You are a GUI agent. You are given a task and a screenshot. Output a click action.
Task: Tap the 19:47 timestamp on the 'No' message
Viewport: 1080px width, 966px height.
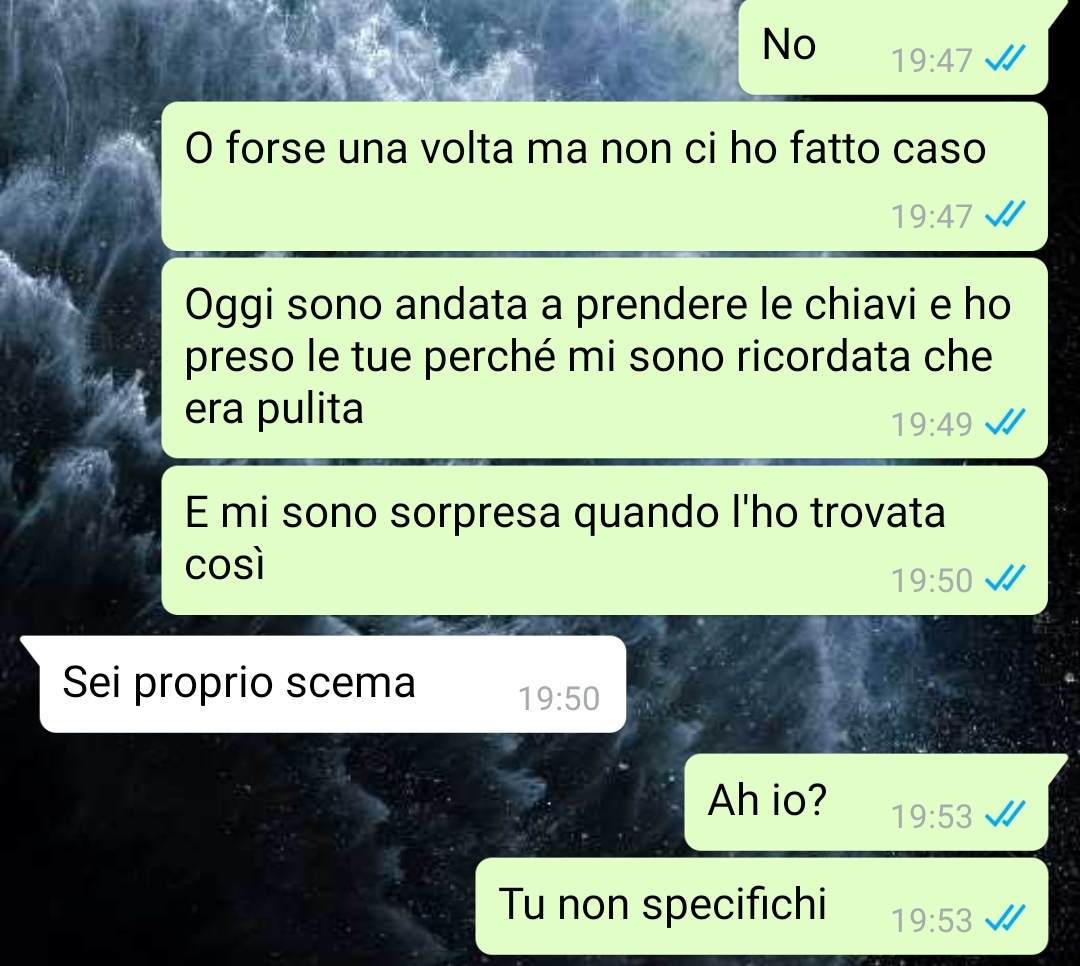[931, 61]
